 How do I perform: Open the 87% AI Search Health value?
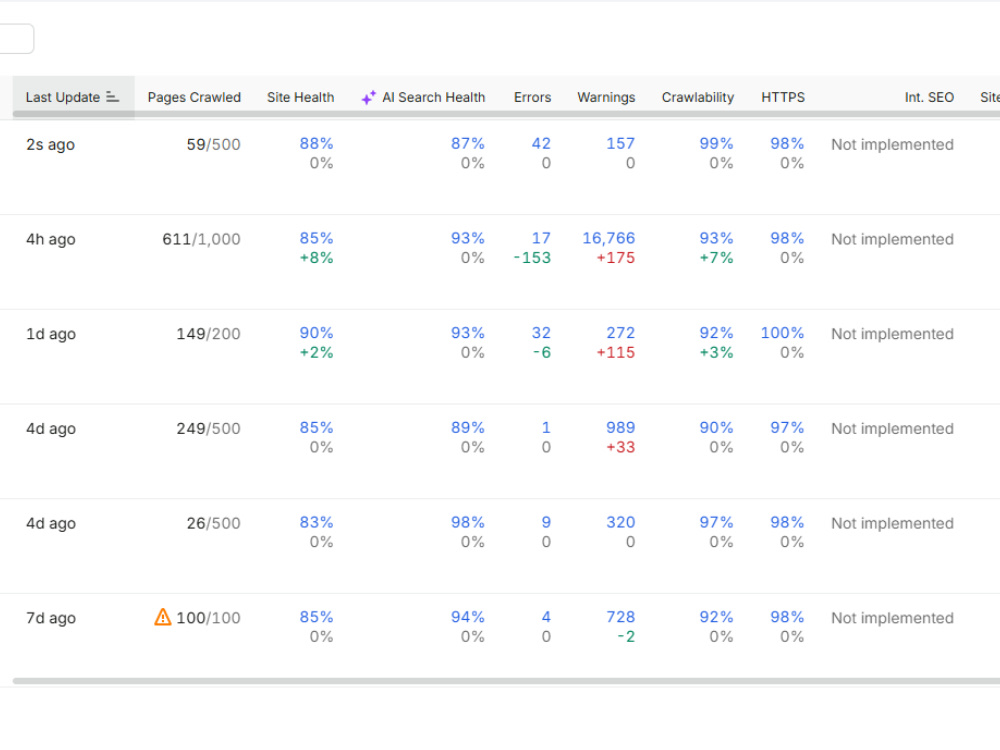[x=467, y=143]
